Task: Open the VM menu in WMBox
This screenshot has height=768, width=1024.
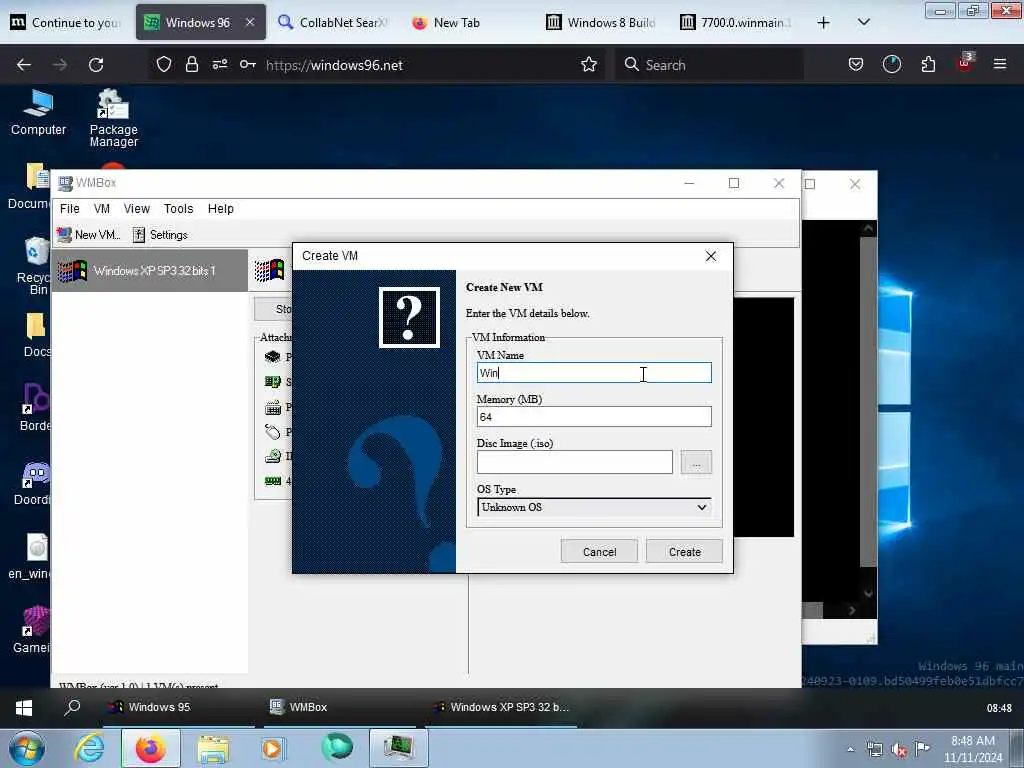Action: (x=101, y=208)
